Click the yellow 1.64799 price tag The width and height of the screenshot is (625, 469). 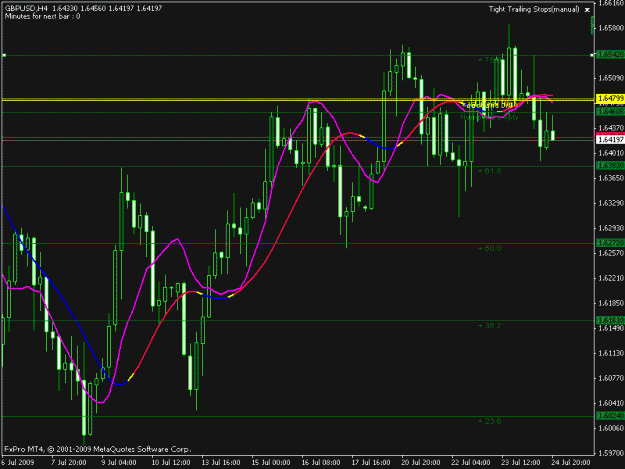[610, 98]
